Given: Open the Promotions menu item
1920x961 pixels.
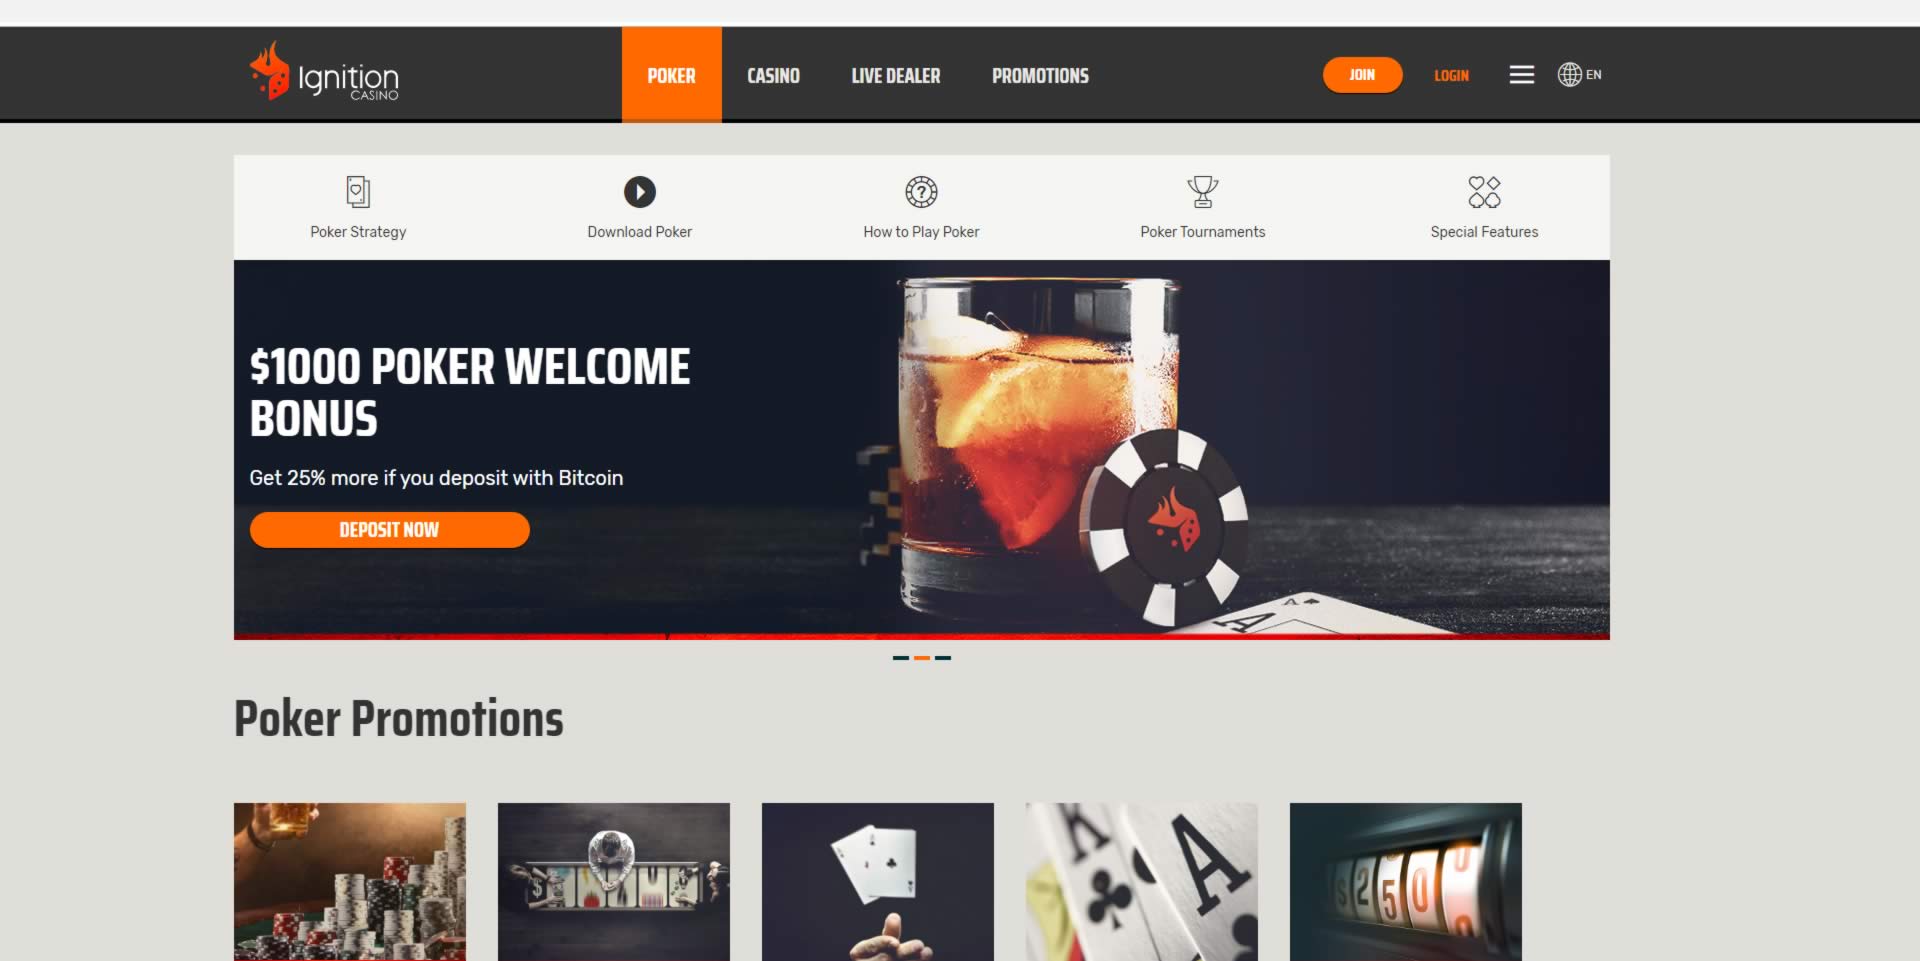Looking at the screenshot, I should (1040, 76).
